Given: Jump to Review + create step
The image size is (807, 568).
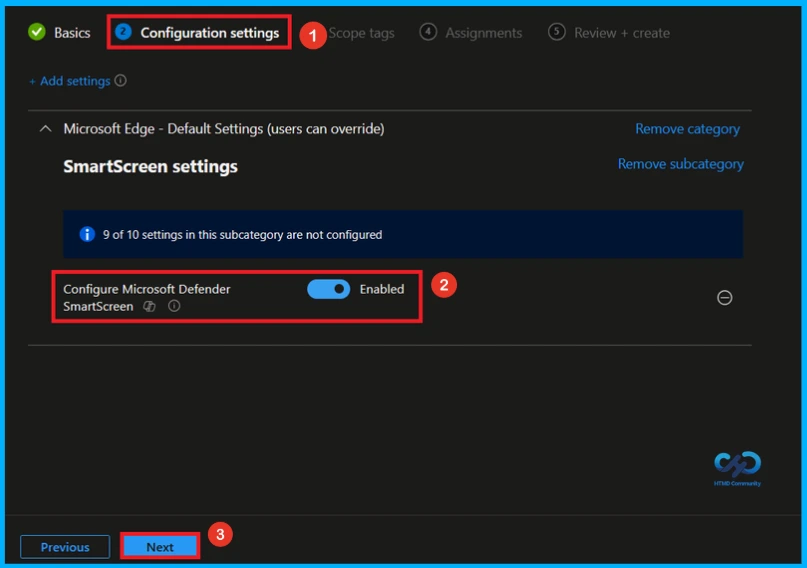Looking at the screenshot, I should [609, 32].
